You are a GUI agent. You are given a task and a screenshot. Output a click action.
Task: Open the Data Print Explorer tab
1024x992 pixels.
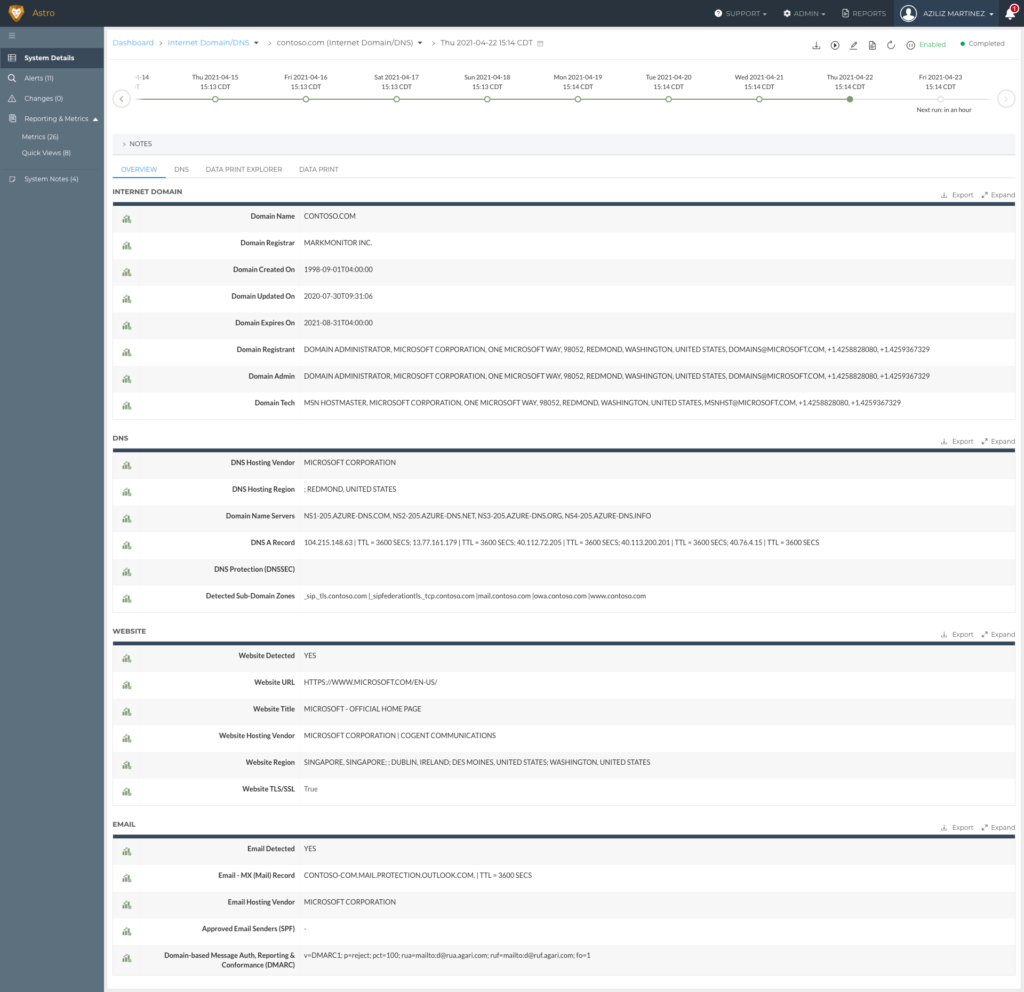point(244,169)
